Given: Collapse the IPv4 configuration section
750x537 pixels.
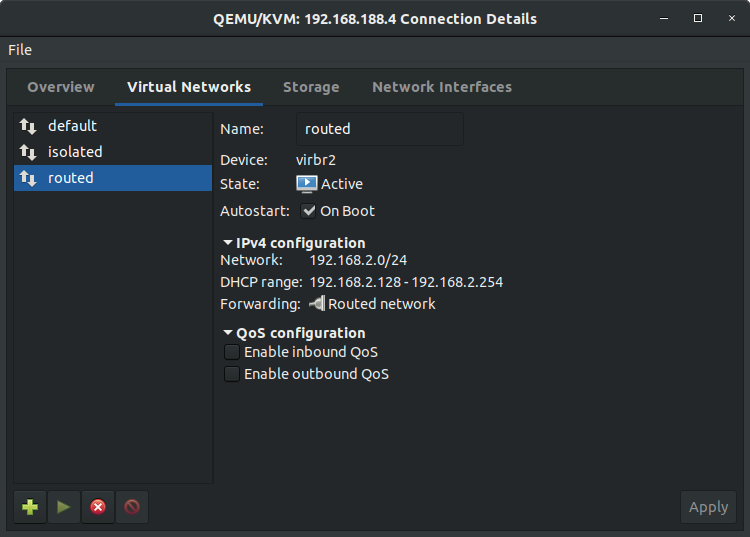Looking at the screenshot, I should point(228,243).
